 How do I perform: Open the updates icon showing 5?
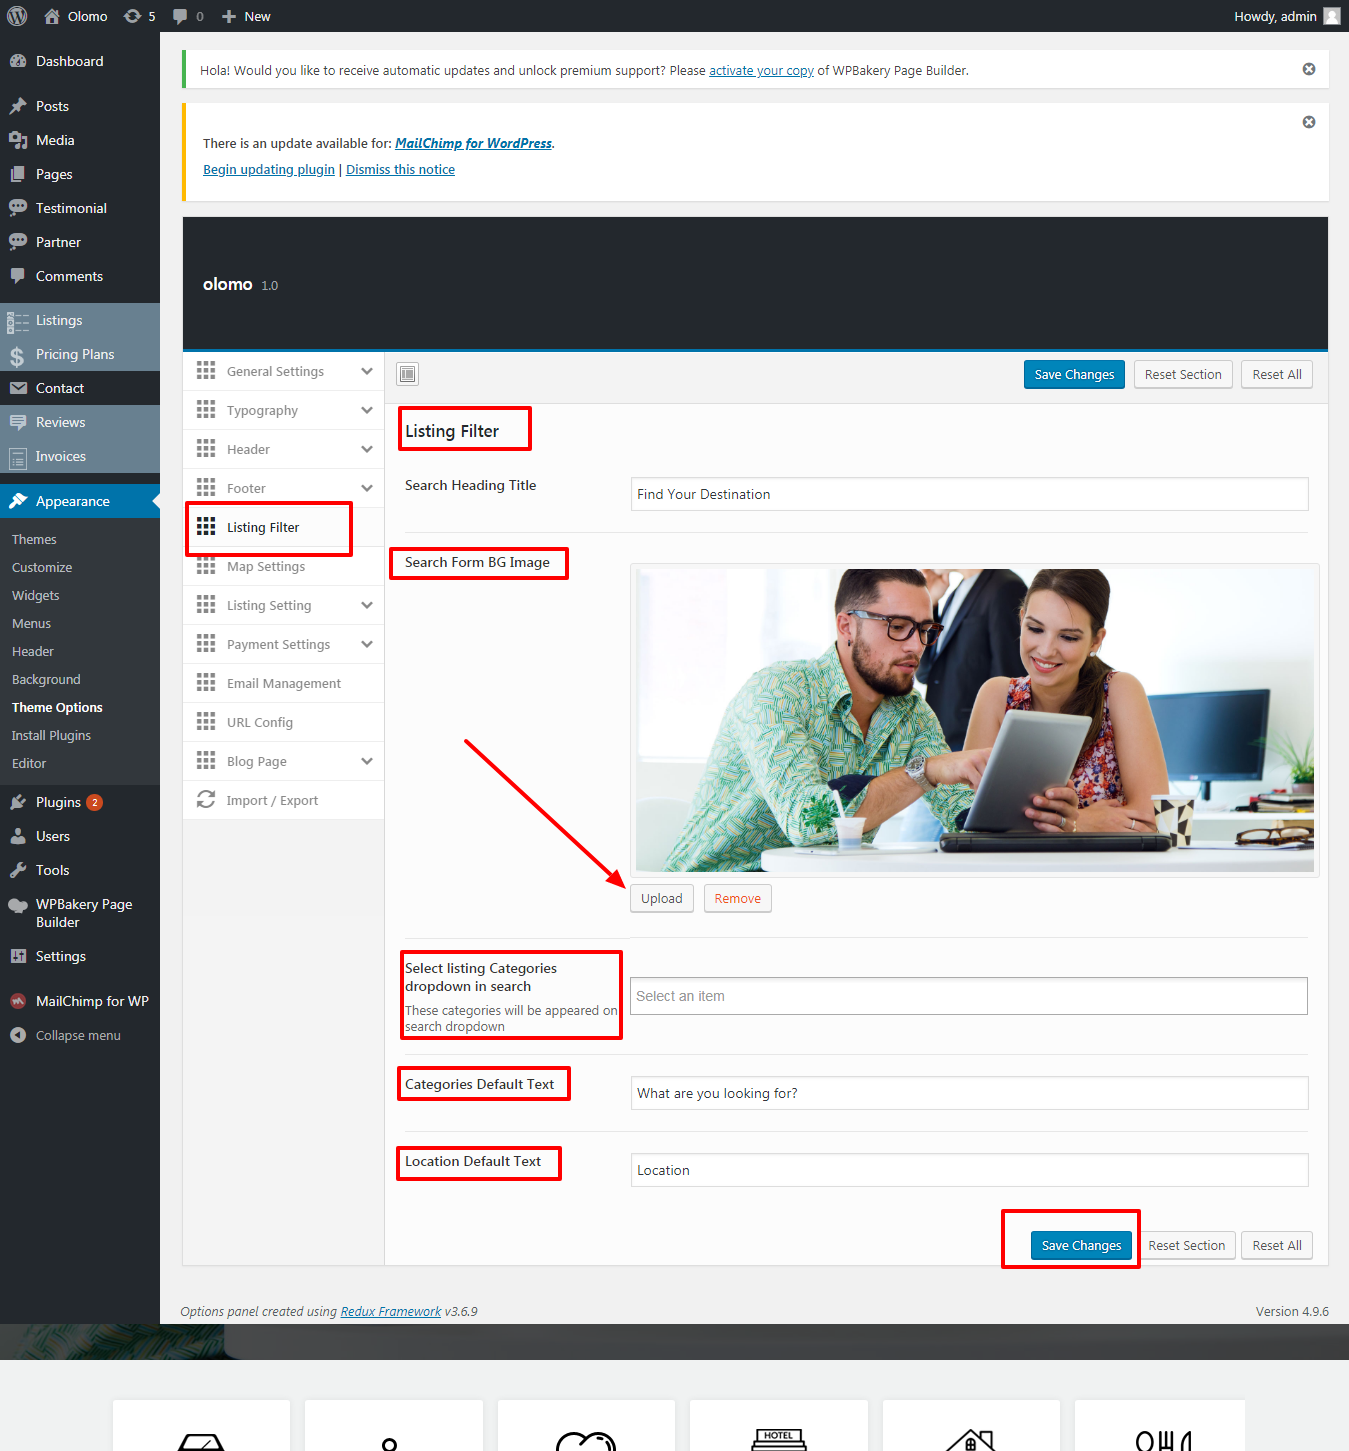click(139, 16)
